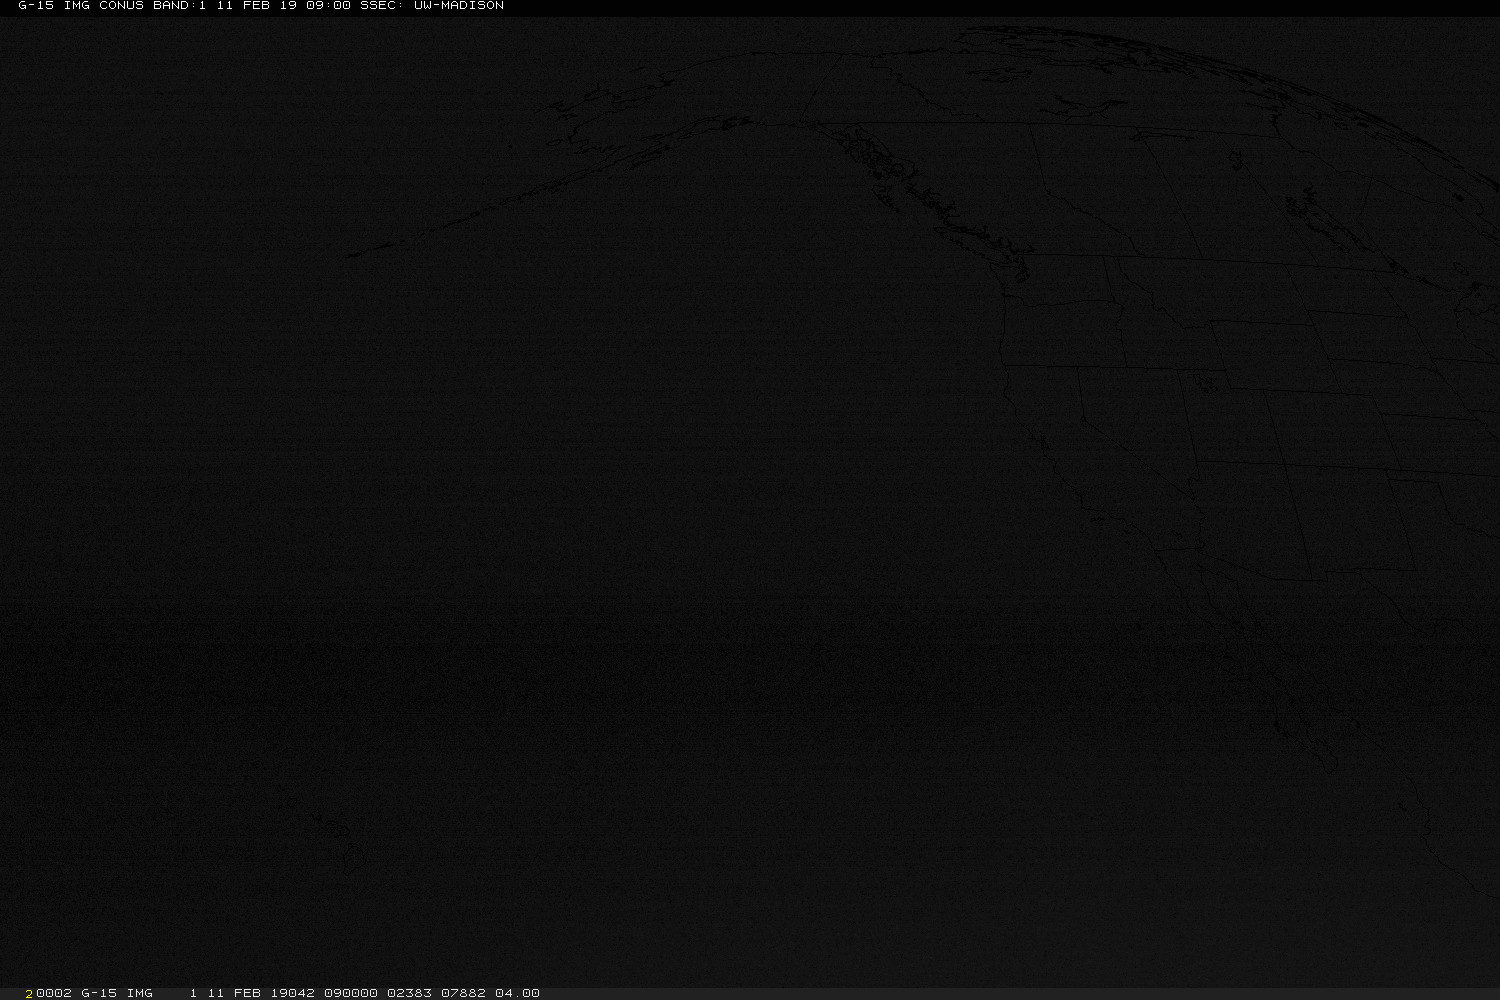The height and width of the screenshot is (1000, 1500).
Task: Click the 09:00 time in top header
Action: tap(328, 6)
